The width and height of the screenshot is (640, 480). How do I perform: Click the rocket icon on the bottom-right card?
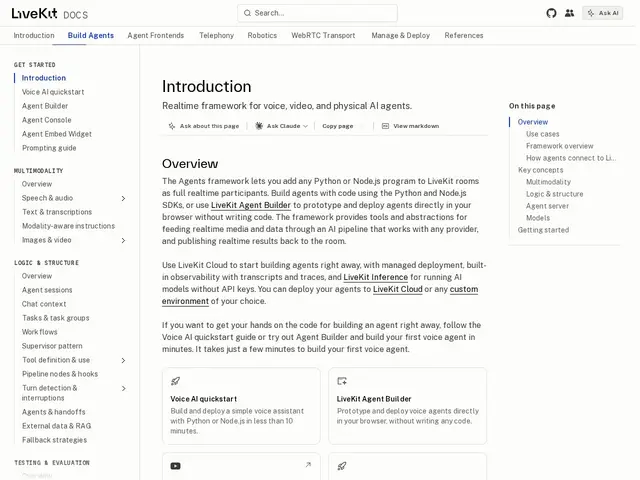pos(342,466)
